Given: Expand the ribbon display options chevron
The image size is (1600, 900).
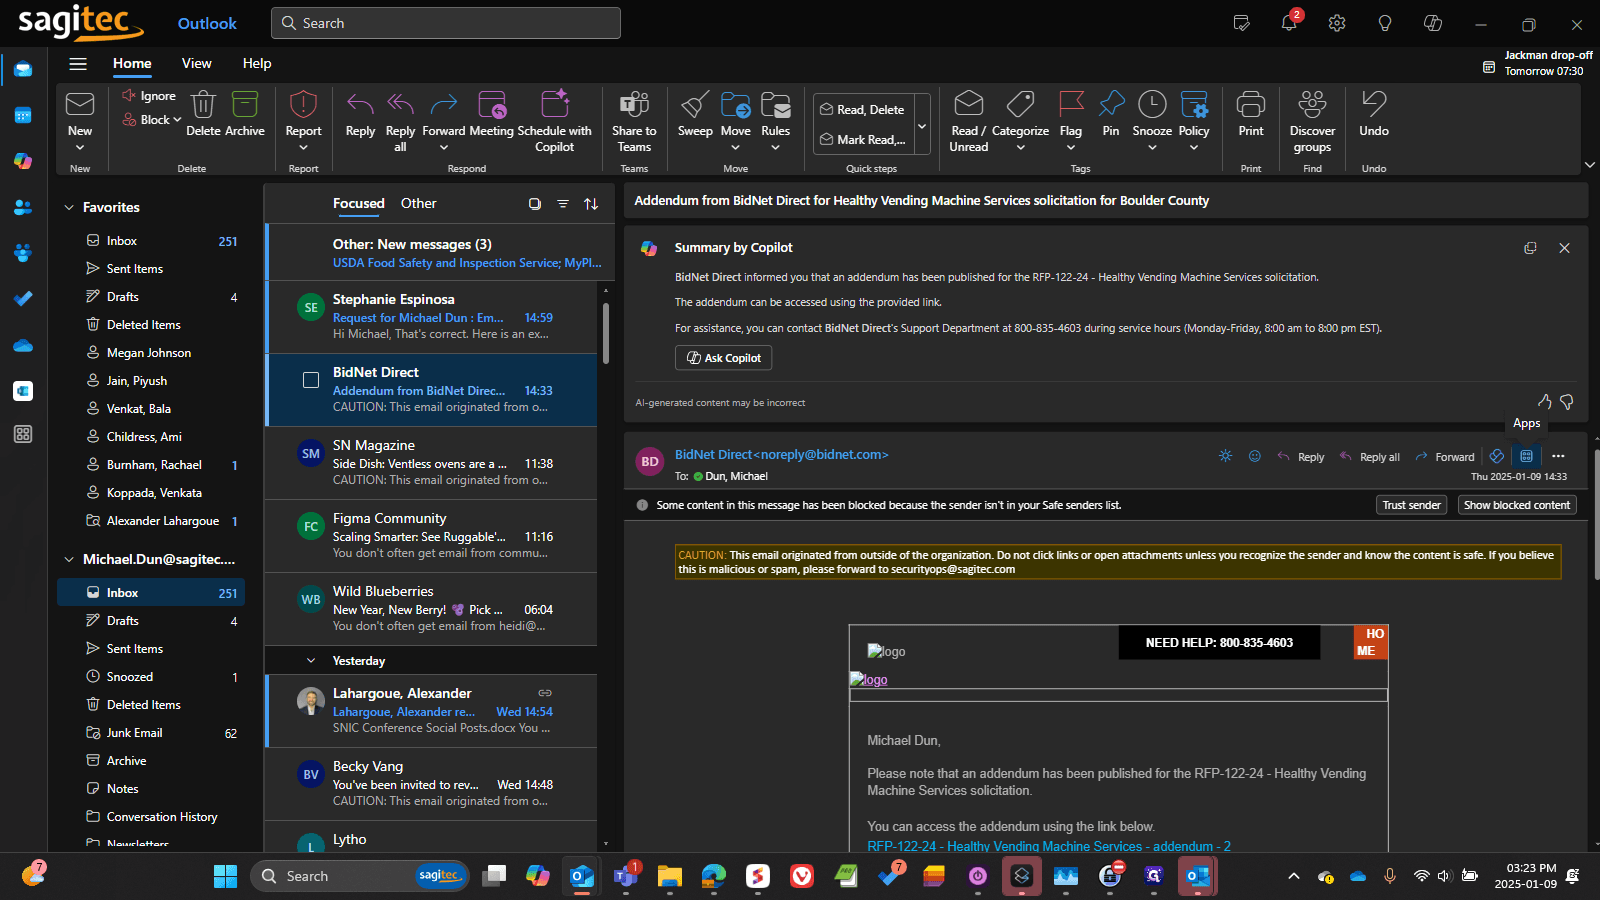Looking at the screenshot, I should [x=1590, y=165].
